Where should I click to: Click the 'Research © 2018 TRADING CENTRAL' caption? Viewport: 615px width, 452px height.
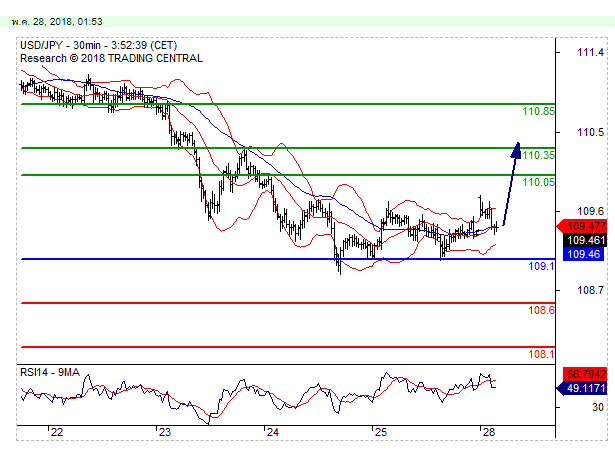coord(111,58)
